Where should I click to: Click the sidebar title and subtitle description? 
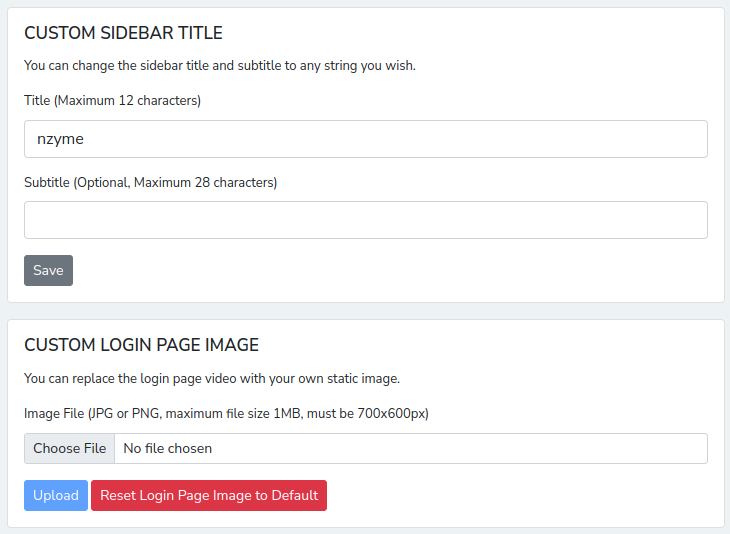click(219, 66)
